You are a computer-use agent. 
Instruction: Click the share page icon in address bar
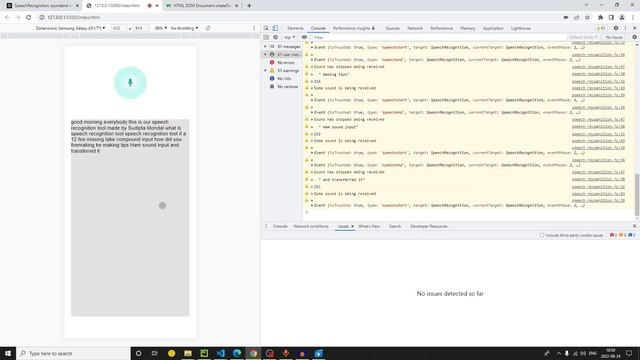tap(577, 17)
